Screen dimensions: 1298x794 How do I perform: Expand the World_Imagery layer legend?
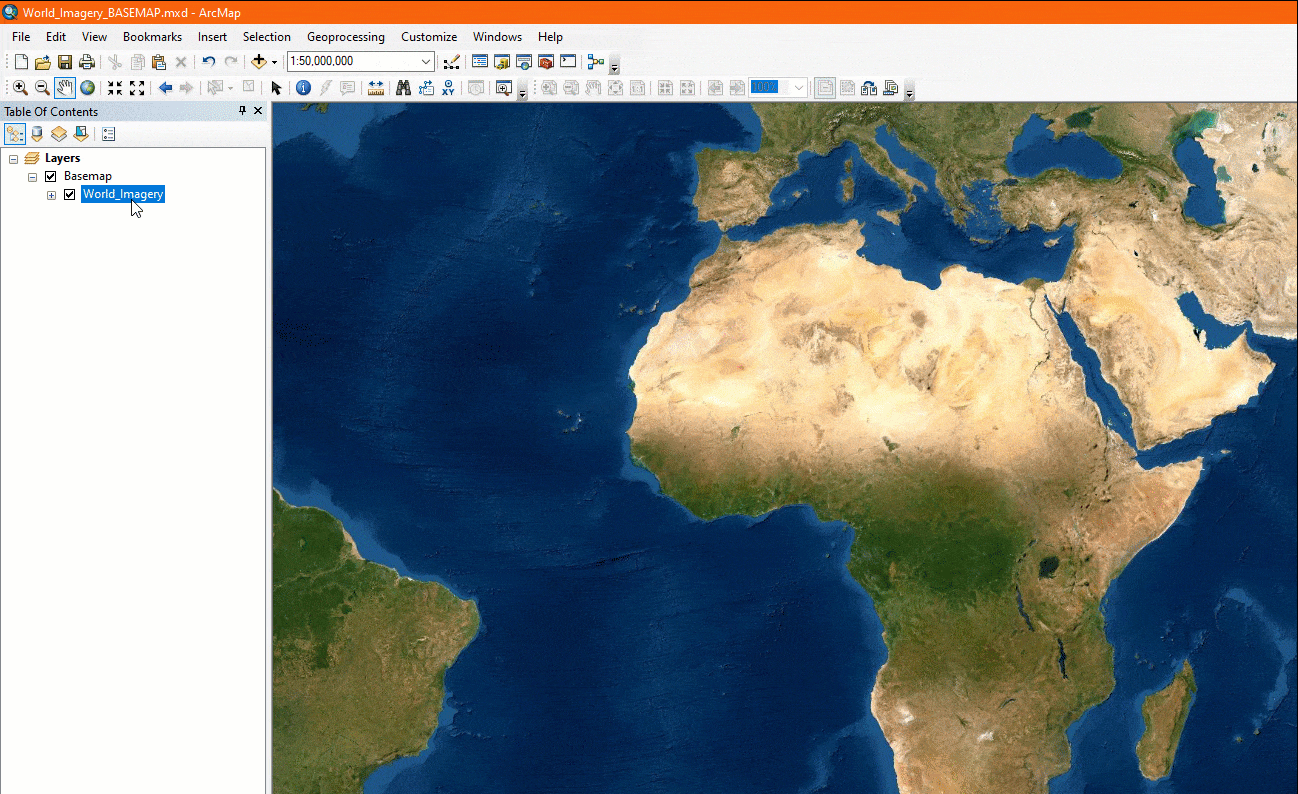tap(51, 195)
